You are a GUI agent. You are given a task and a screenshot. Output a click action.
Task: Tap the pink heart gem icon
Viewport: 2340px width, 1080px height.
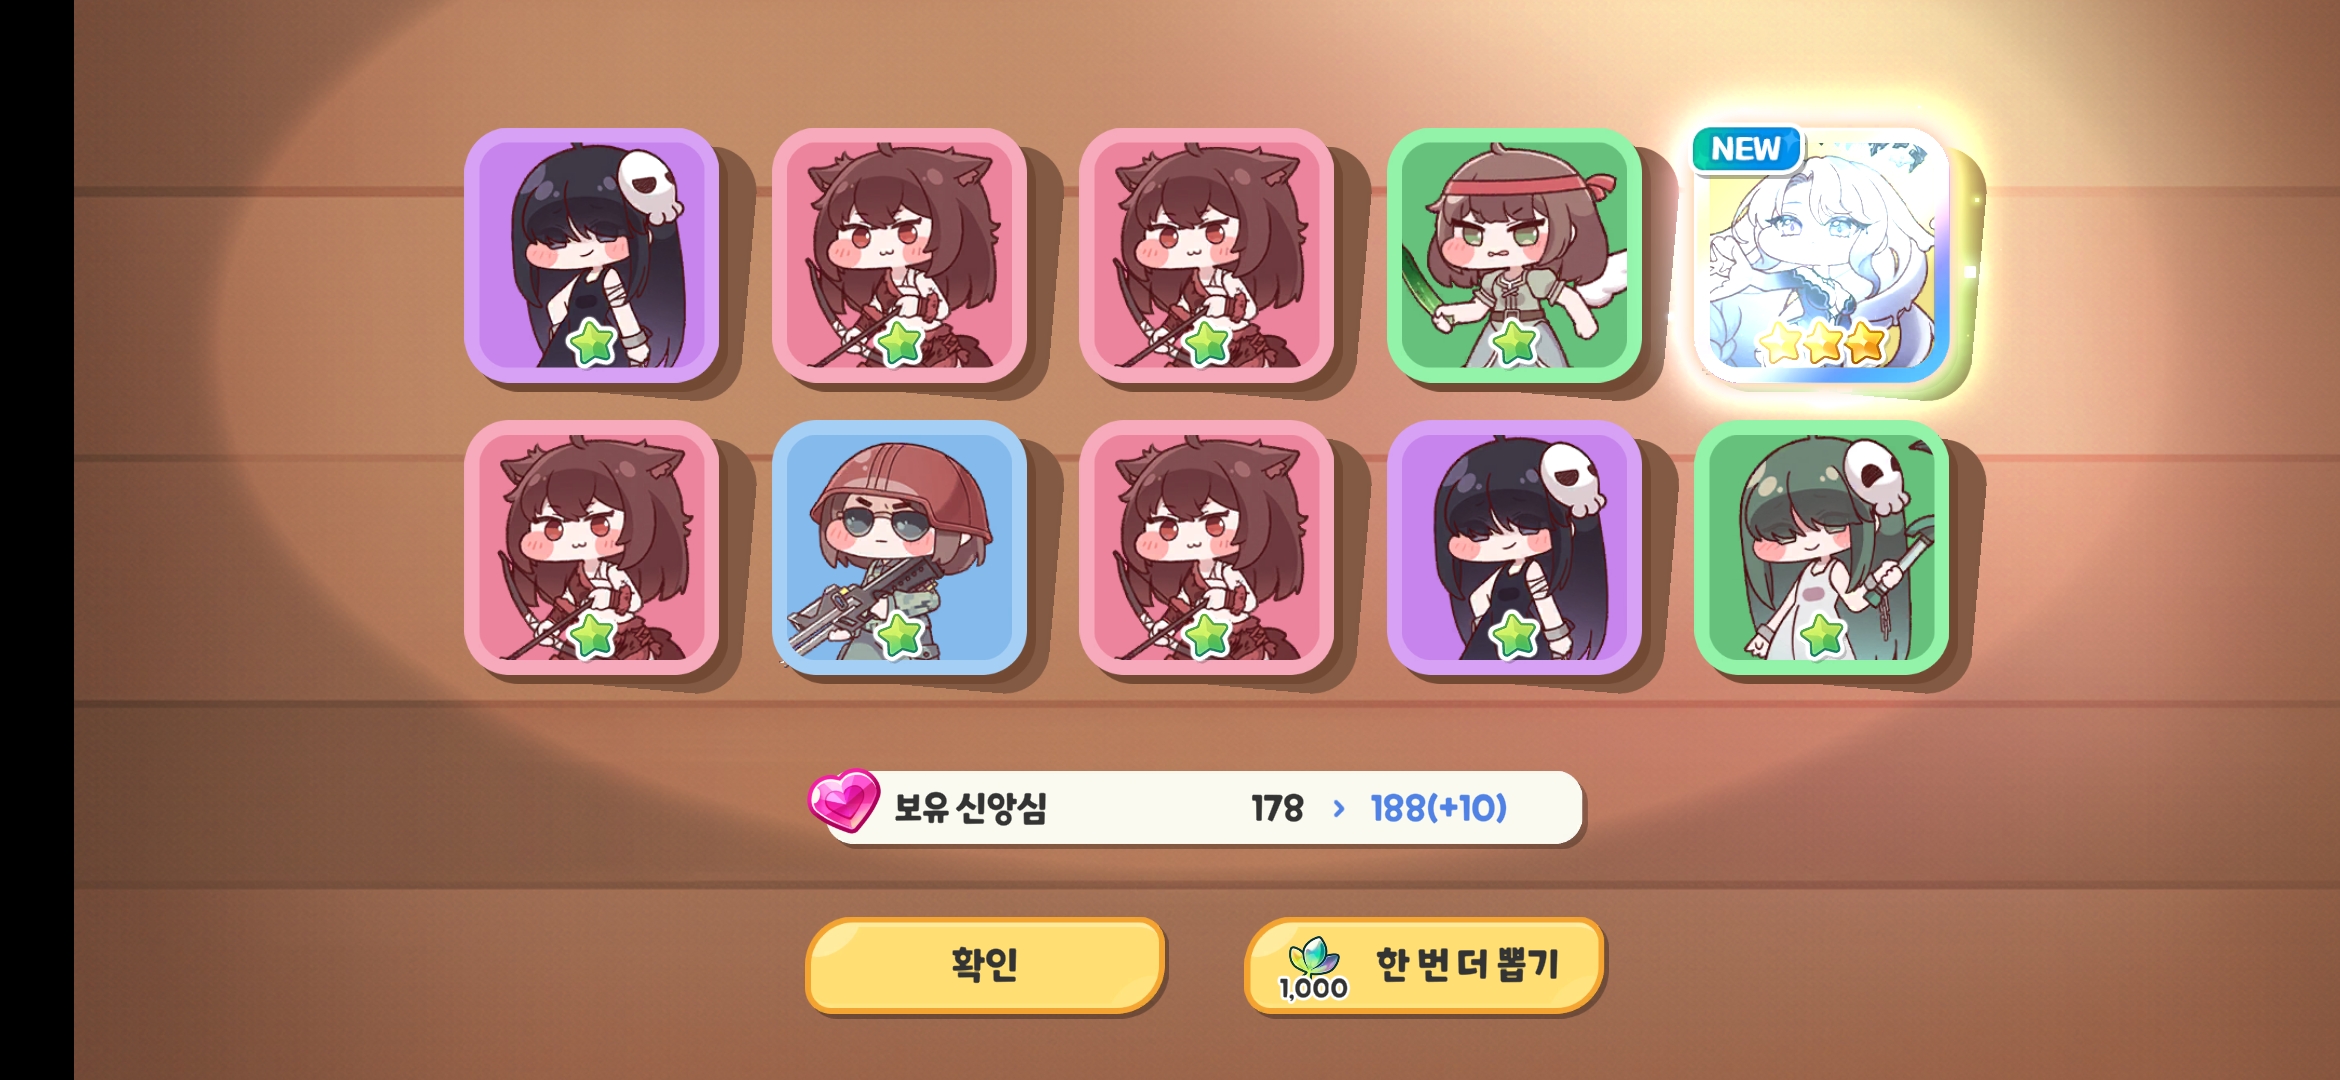pyautogui.click(x=843, y=800)
